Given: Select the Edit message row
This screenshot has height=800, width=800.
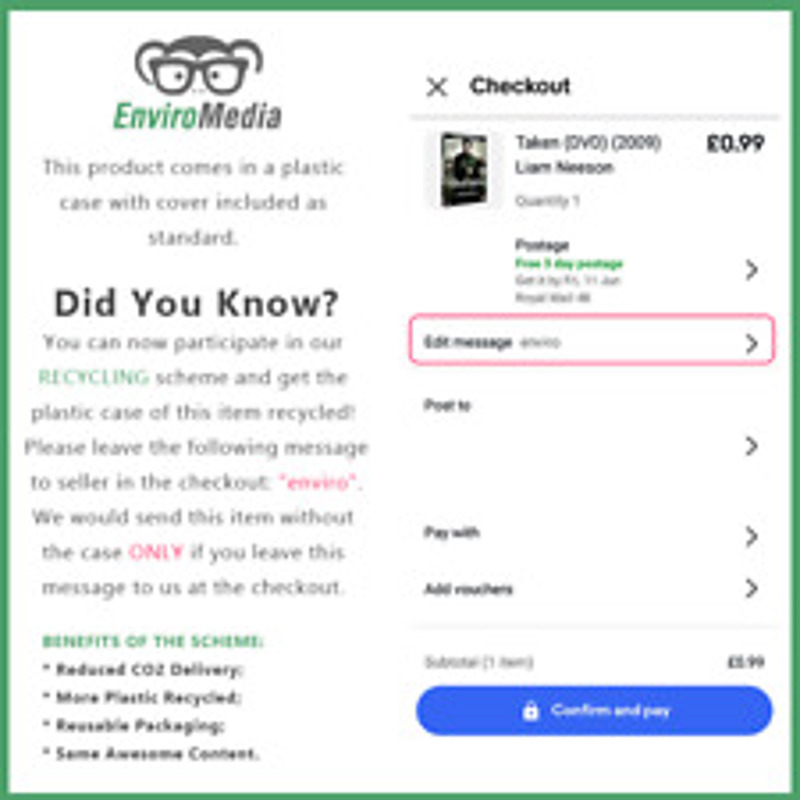Looking at the screenshot, I should [592, 340].
